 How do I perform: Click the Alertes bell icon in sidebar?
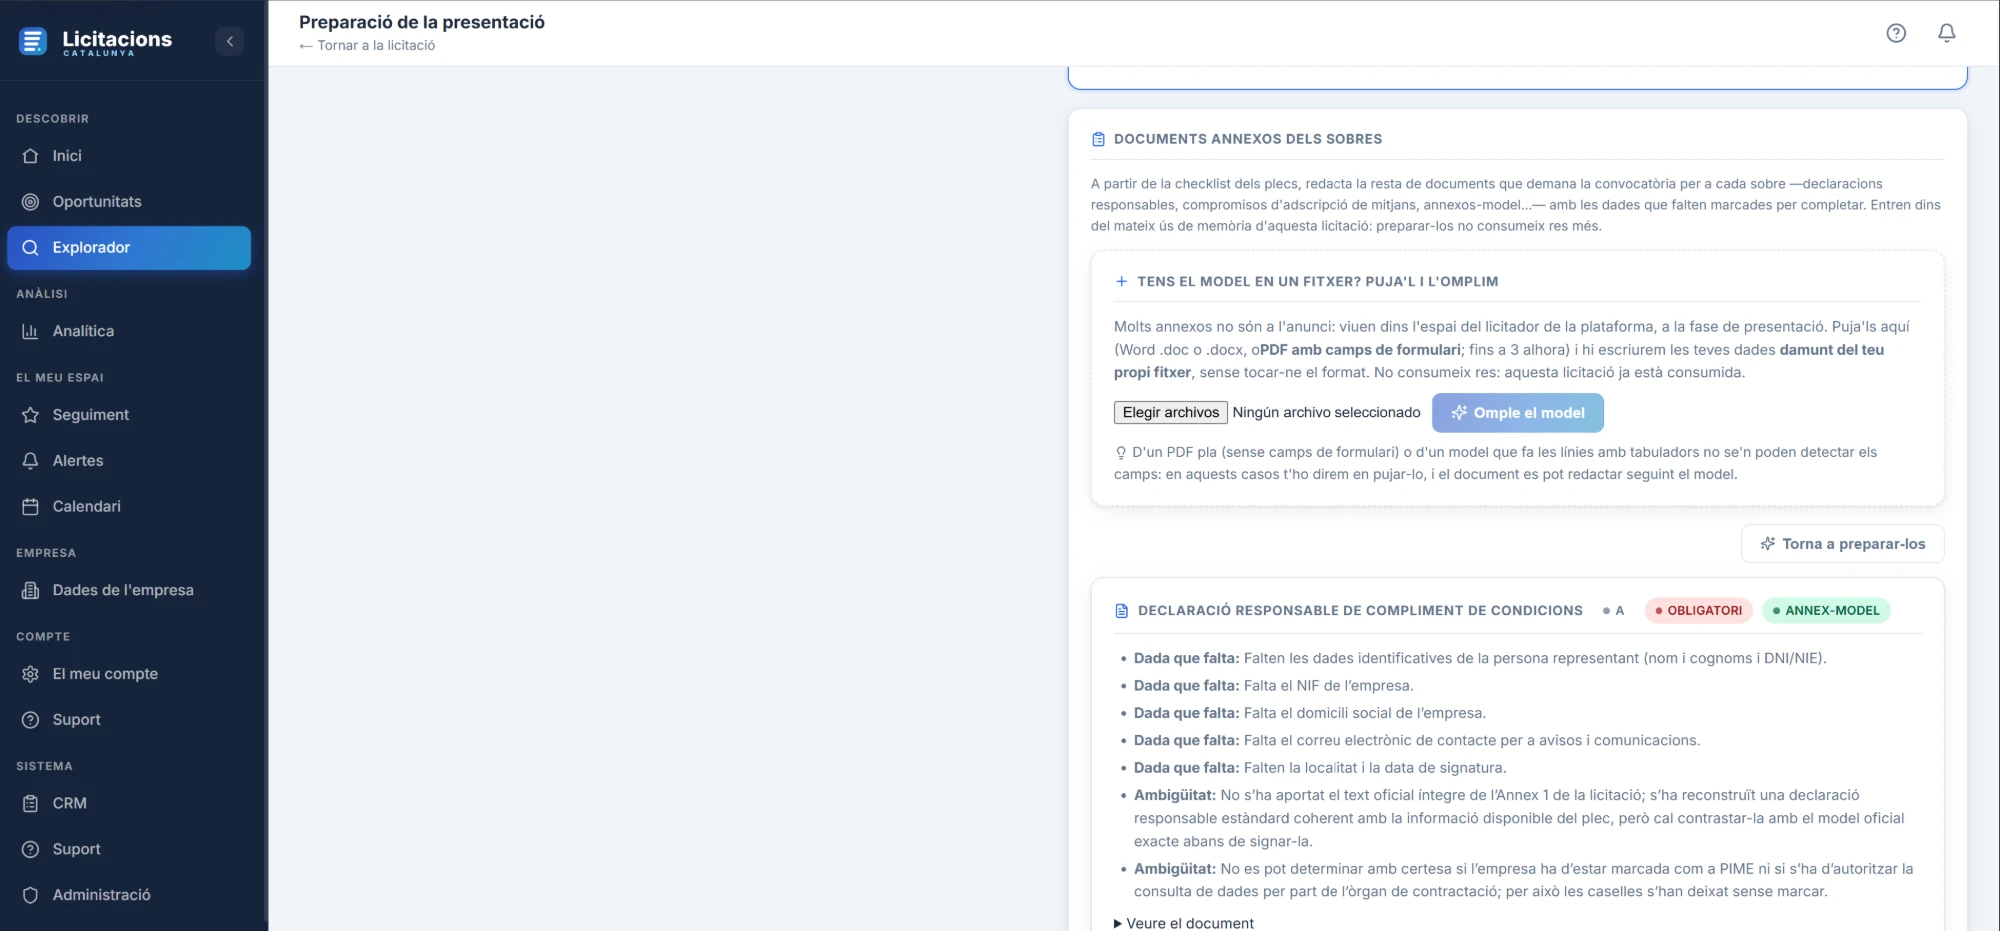(31, 461)
